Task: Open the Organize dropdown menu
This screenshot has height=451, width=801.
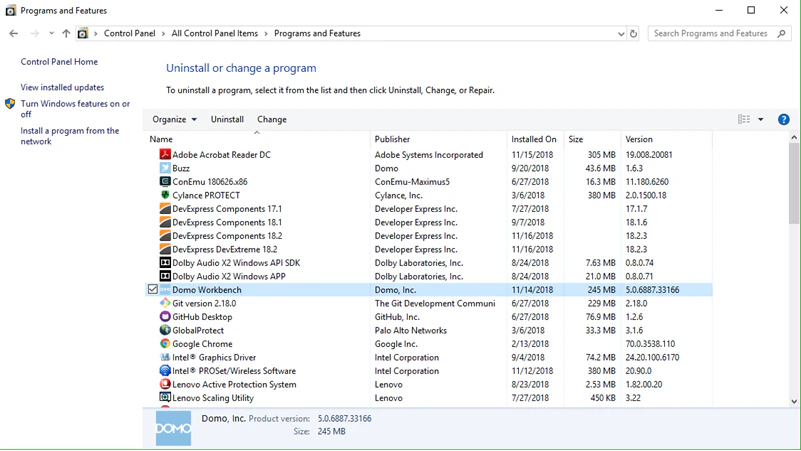Action: [174, 120]
